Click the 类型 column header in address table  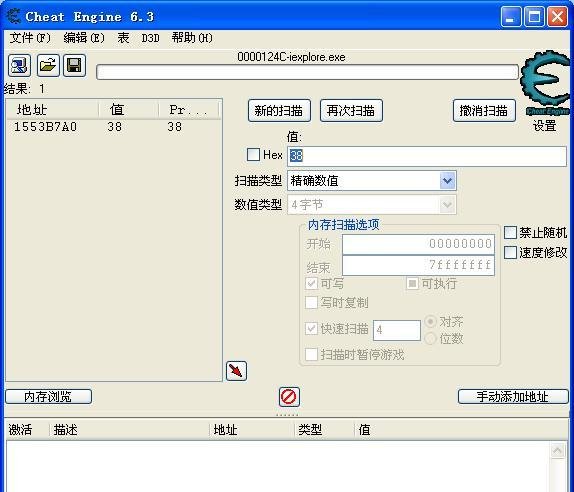point(325,430)
